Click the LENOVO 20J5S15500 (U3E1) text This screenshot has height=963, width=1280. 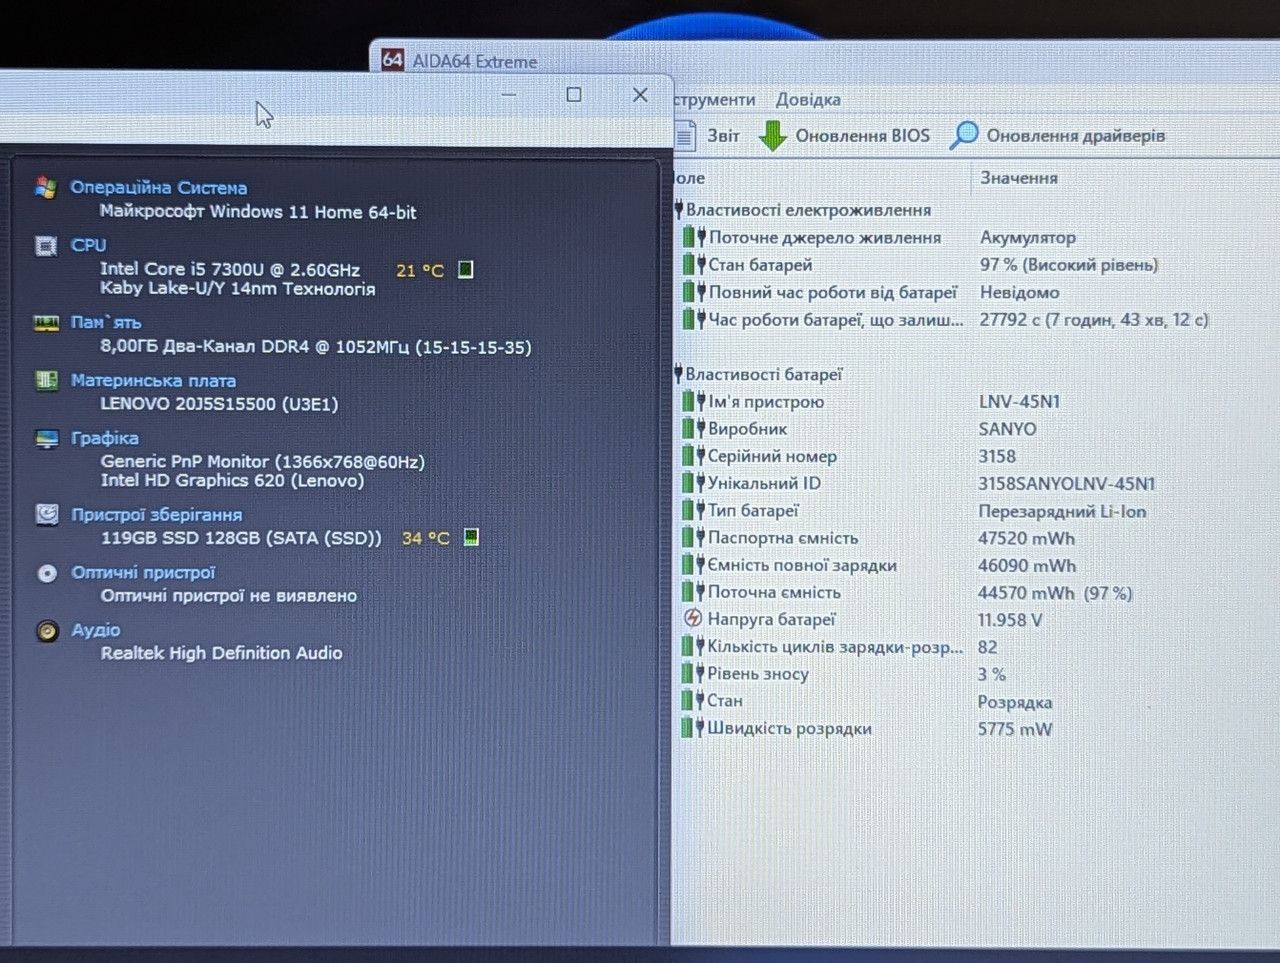point(219,404)
